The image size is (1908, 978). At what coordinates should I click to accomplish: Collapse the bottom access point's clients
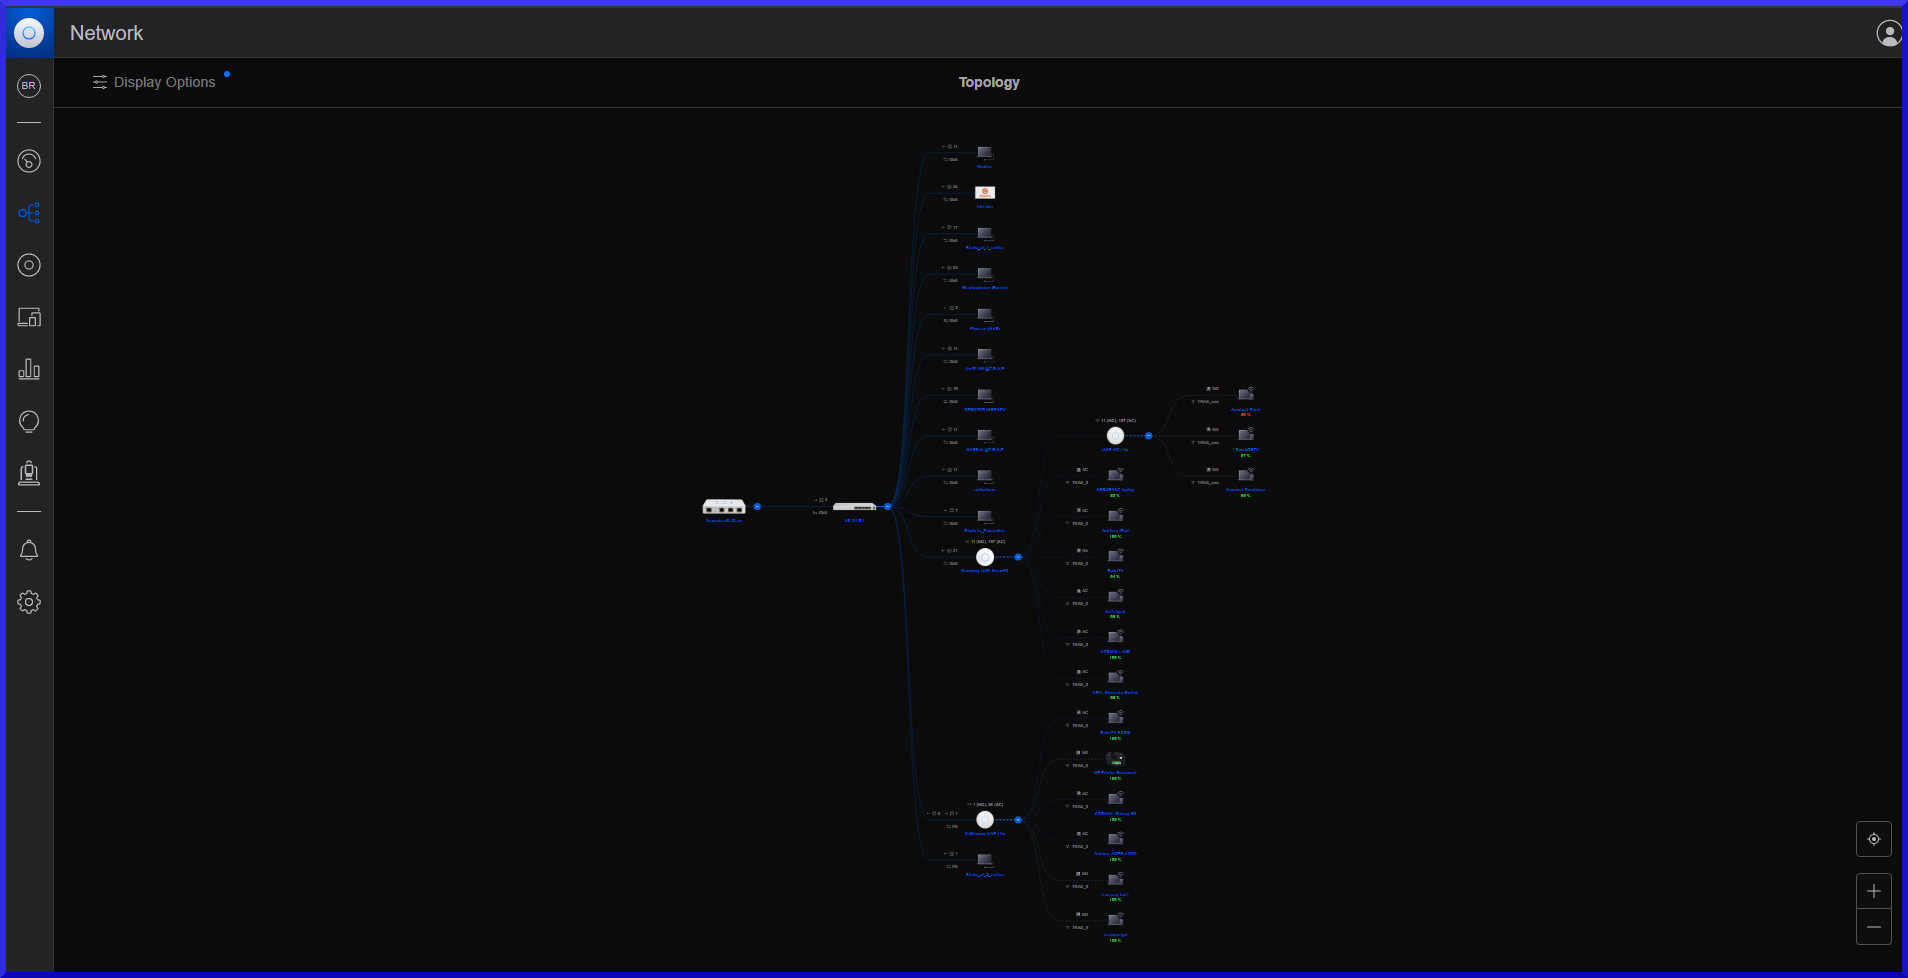point(1018,820)
